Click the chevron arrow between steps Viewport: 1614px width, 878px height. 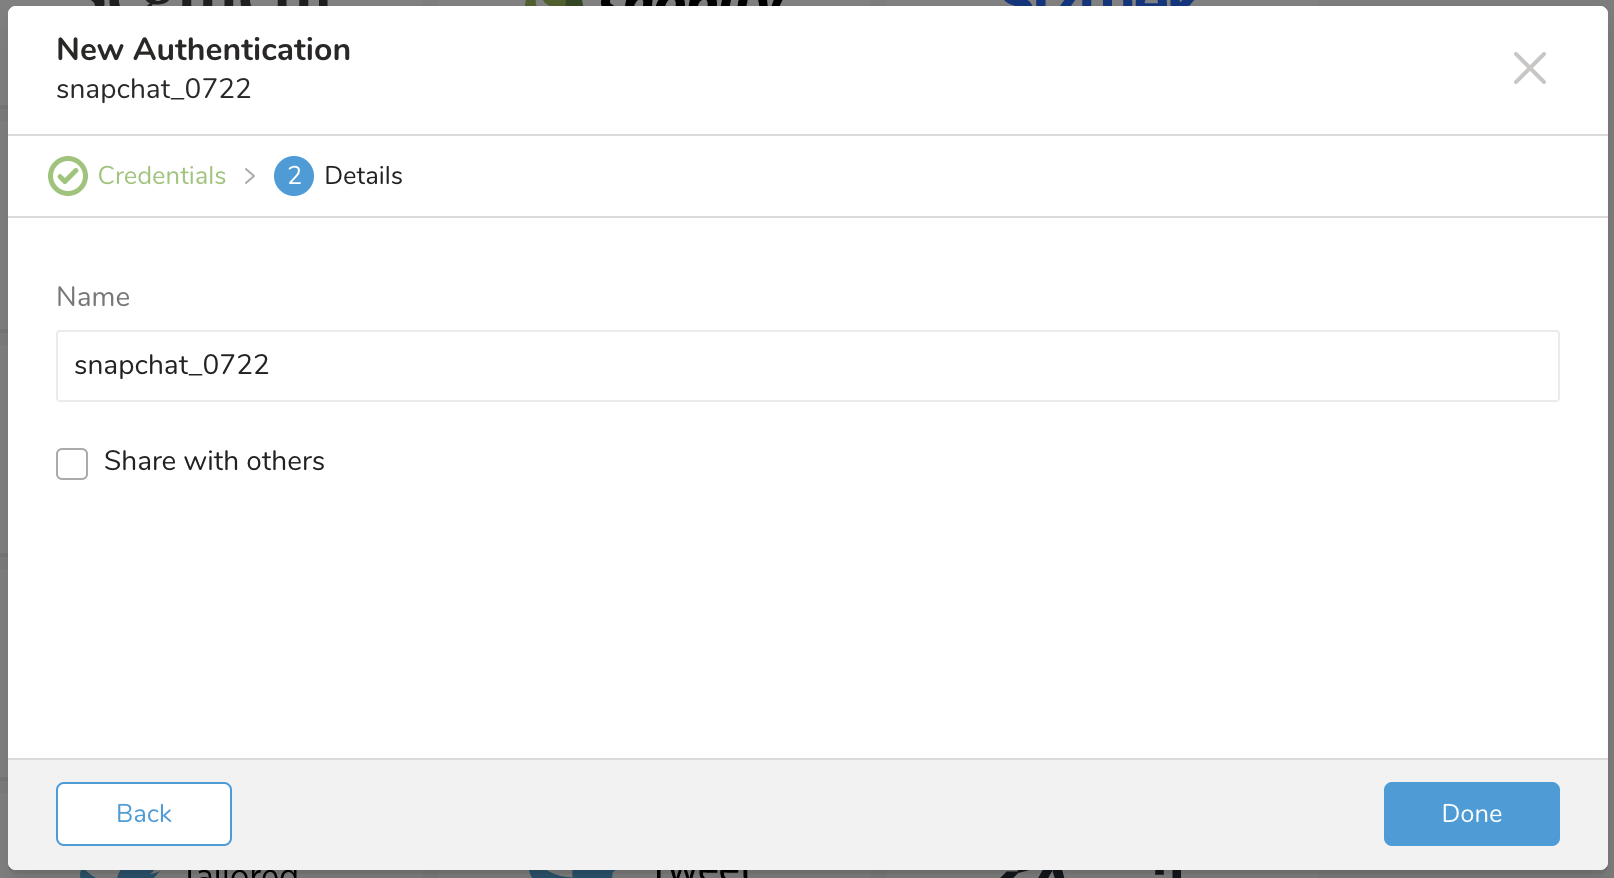click(250, 176)
